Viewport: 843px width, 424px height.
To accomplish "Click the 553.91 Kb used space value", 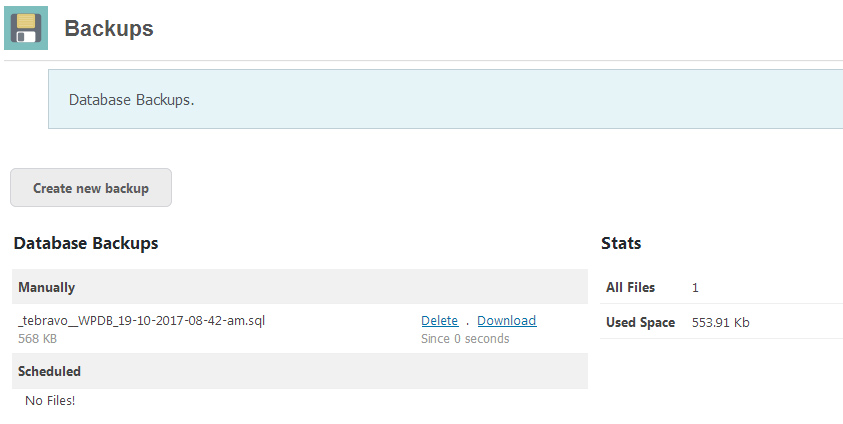I will pos(720,322).
